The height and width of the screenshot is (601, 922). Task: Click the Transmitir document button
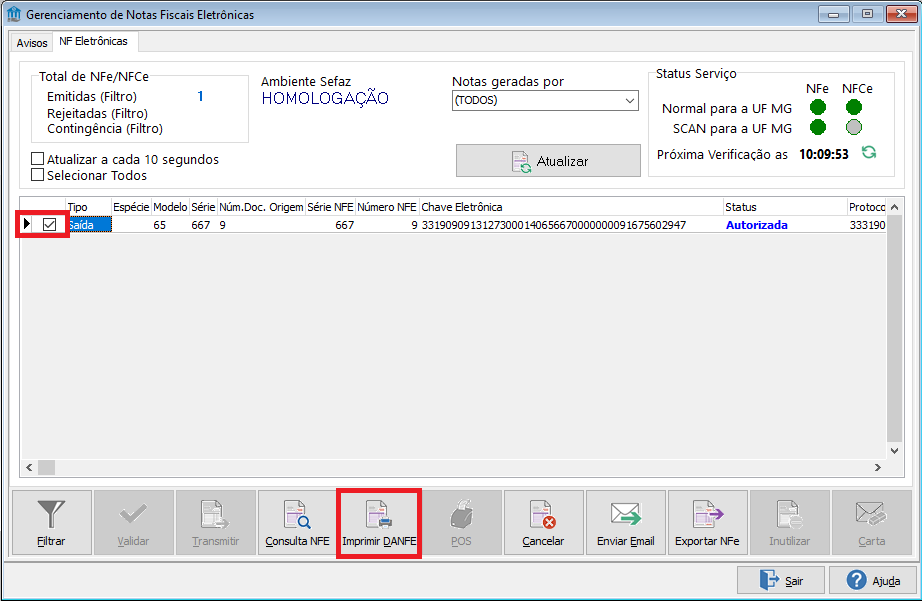pyautogui.click(x=216, y=523)
